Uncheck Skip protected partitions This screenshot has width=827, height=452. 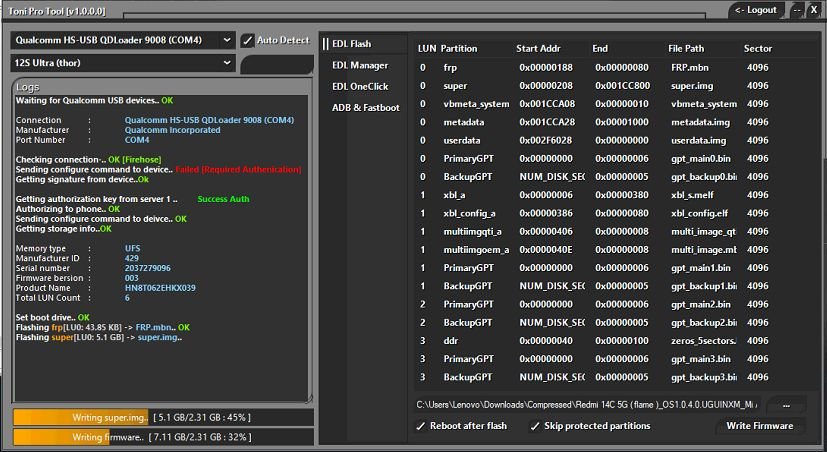coord(533,426)
